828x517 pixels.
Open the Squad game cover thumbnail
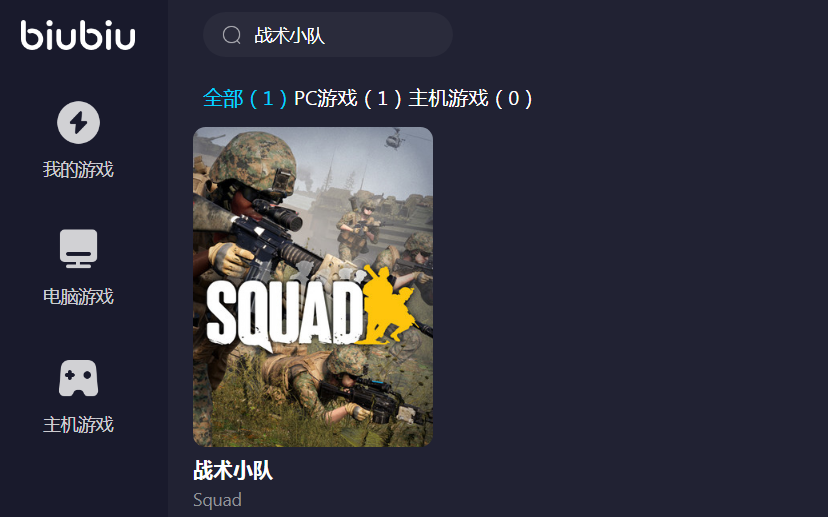click(x=313, y=287)
